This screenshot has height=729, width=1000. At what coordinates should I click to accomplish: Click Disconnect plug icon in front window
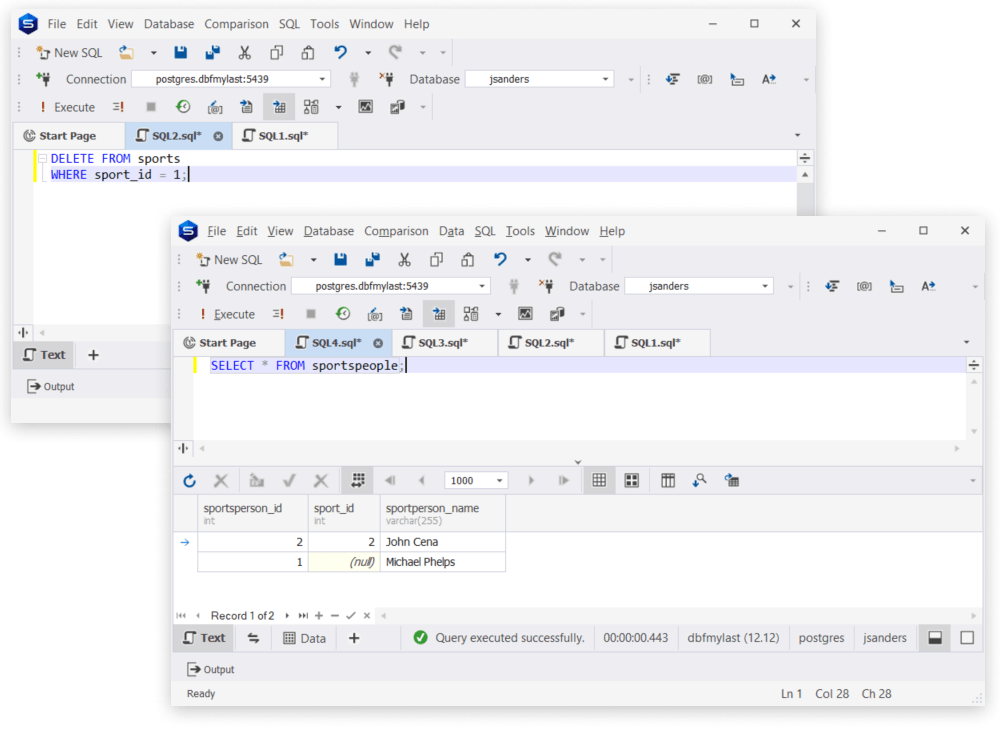(x=546, y=286)
